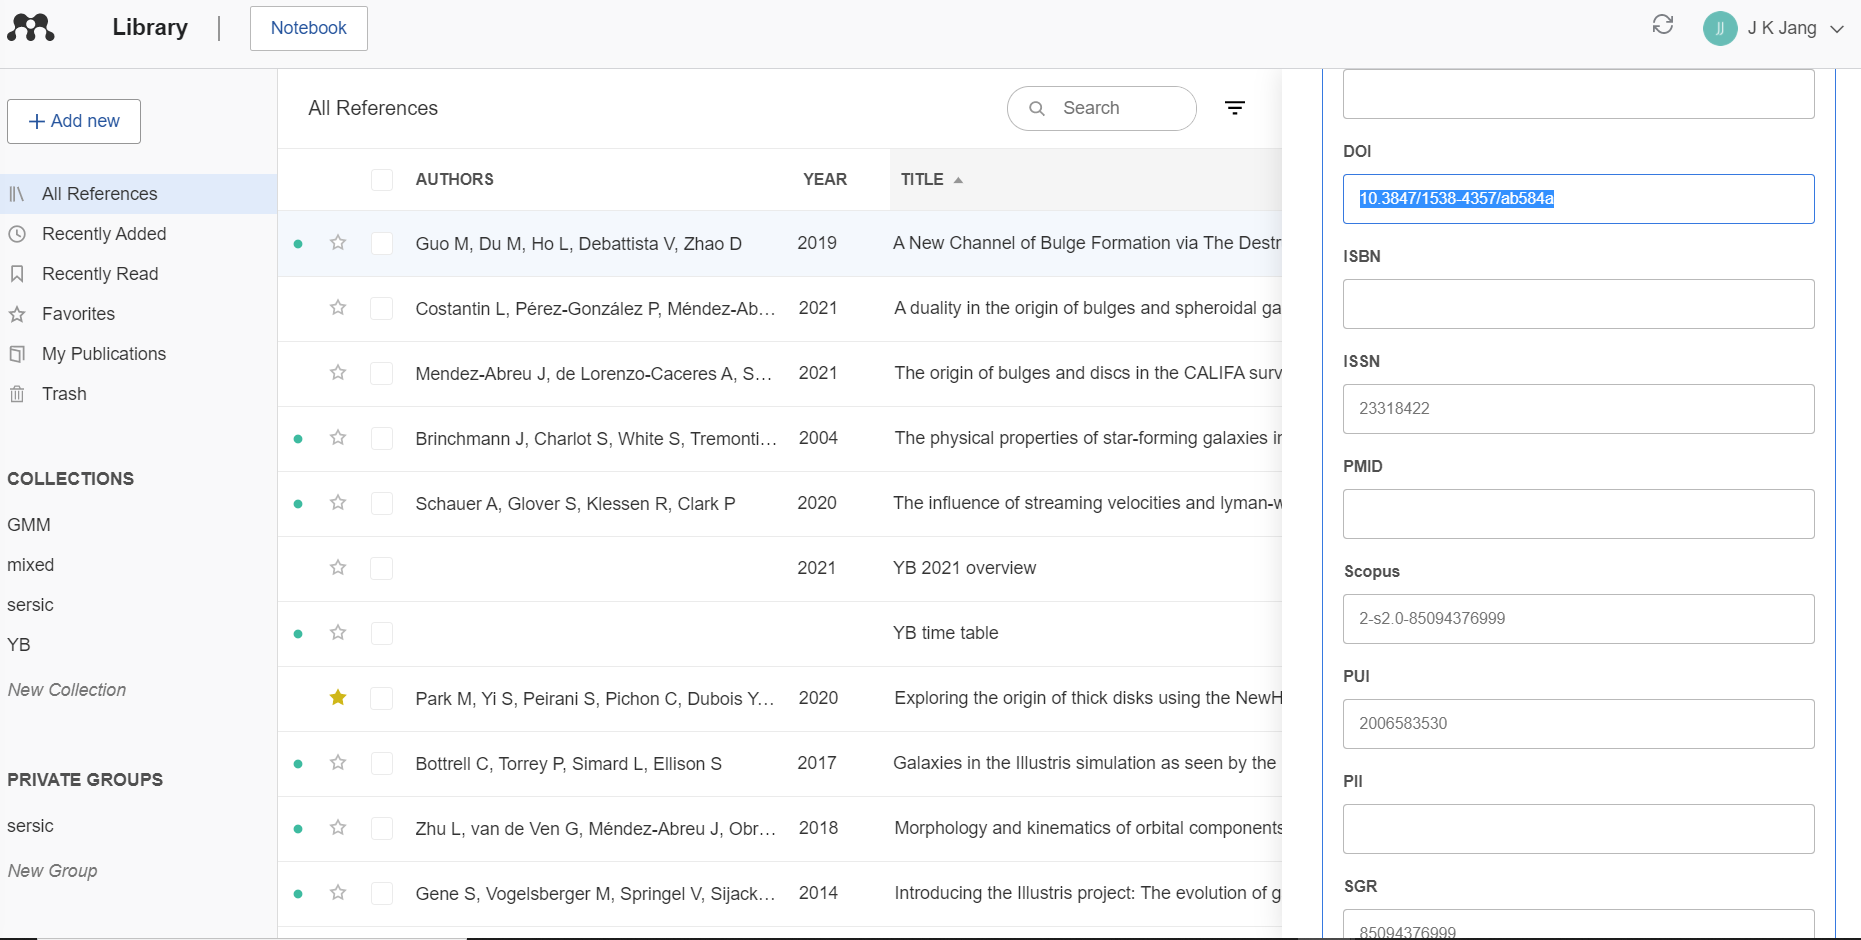
Task: Click the ISSN input field
Action: pyautogui.click(x=1578, y=409)
